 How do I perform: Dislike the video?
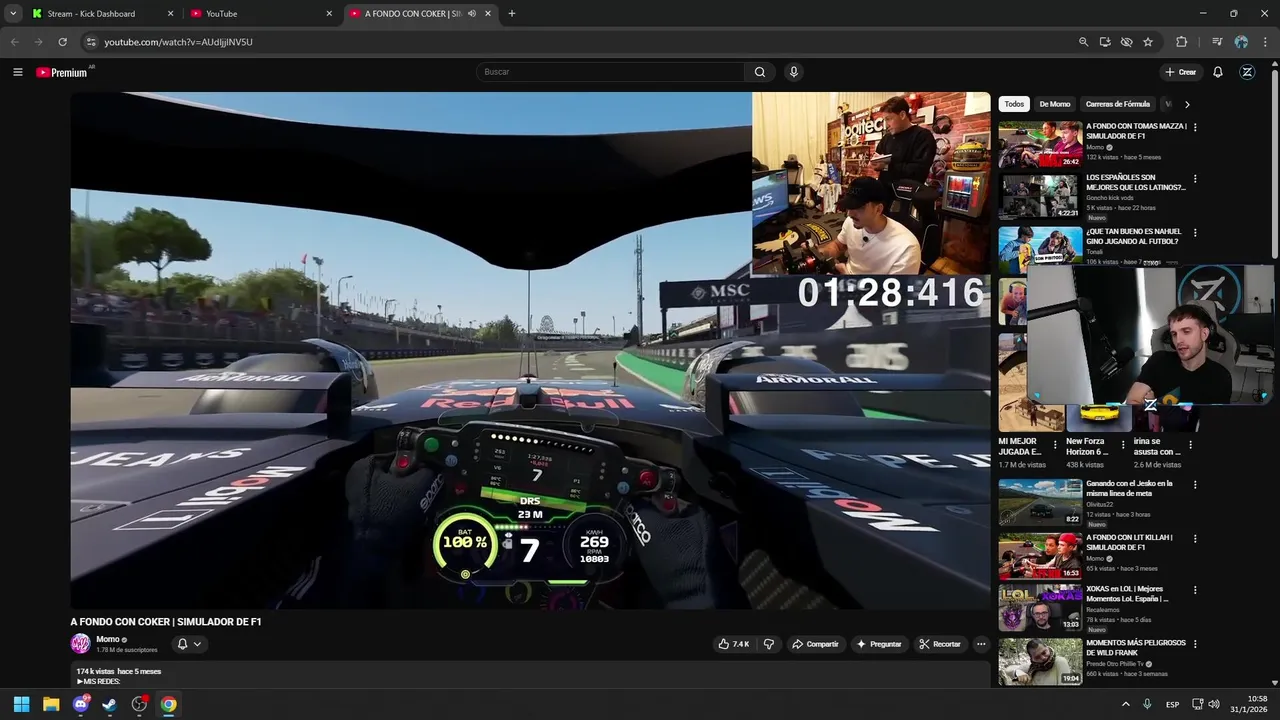coord(768,644)
